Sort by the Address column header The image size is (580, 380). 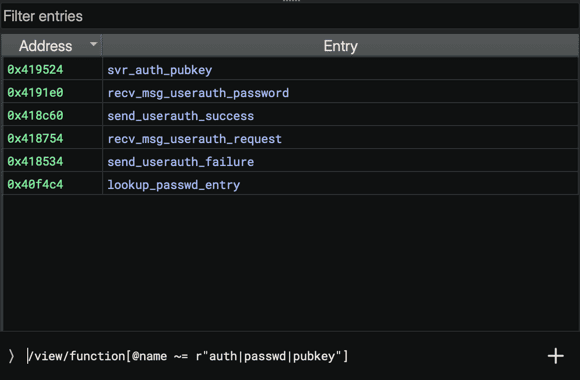click(52, 46)
